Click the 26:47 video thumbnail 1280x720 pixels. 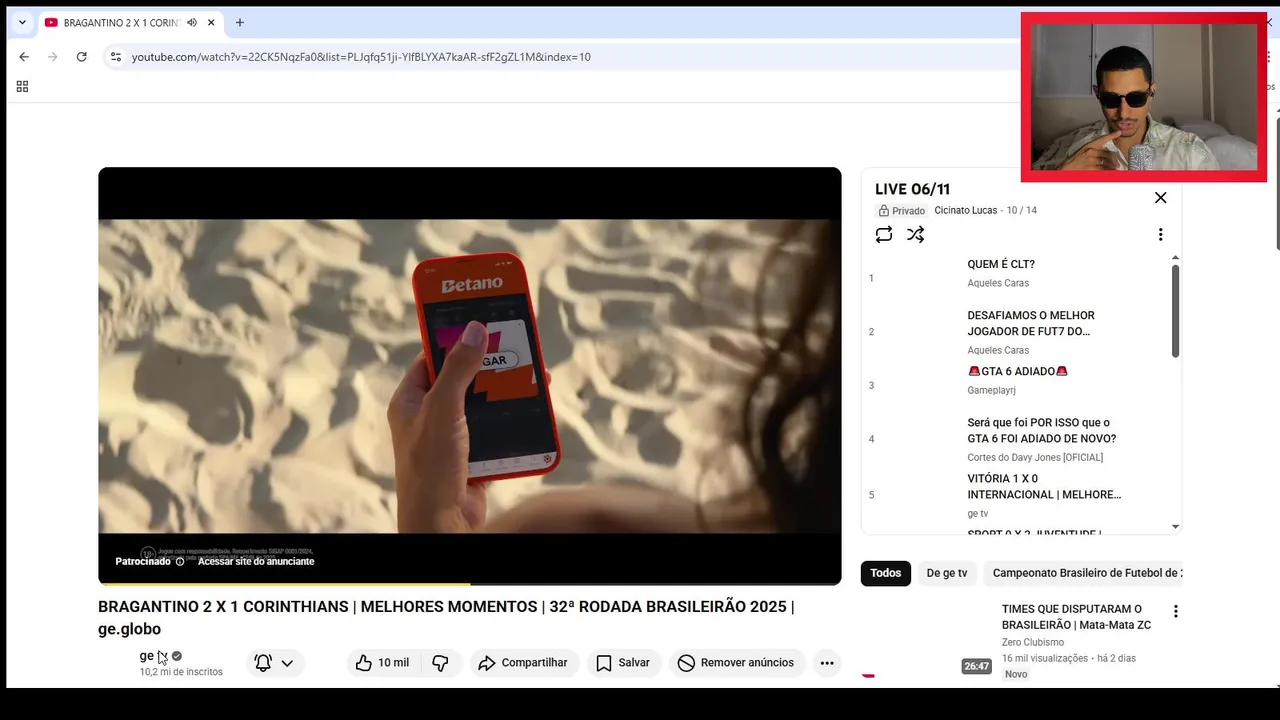pos(927,640)
